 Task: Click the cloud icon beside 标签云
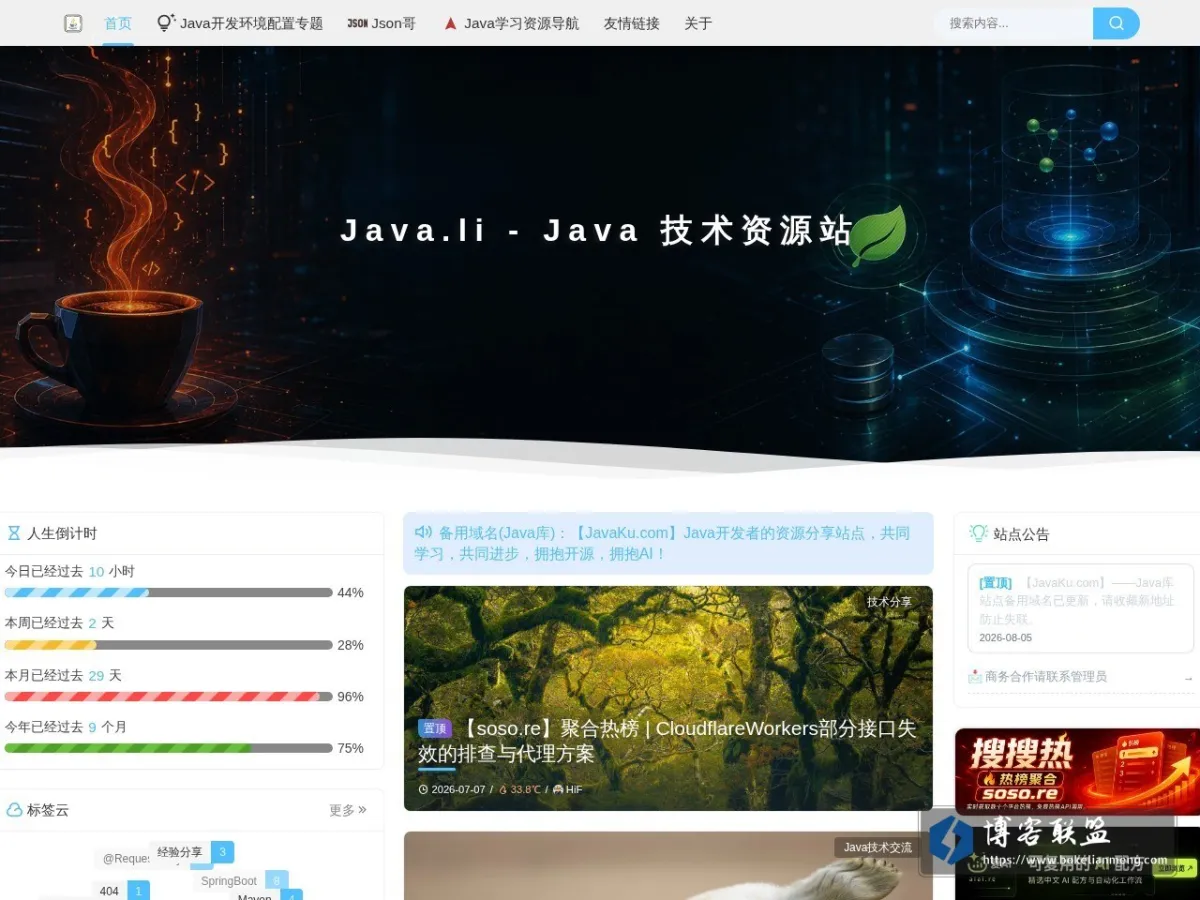(14, 809)
